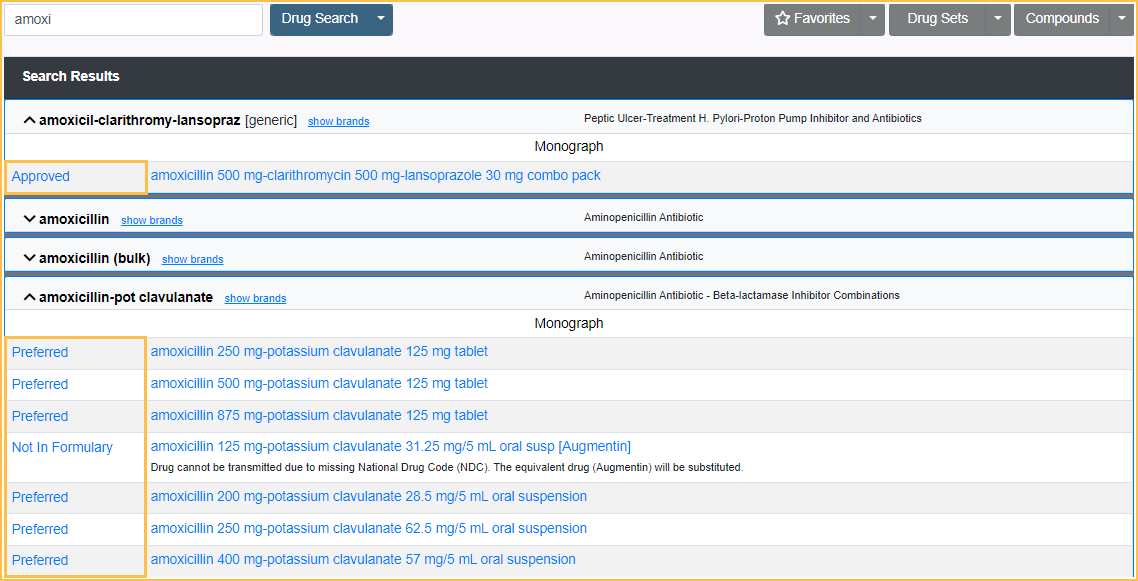This screenshot has height=581, width=1138.
Task: Select the clarithromycin-lansoprazole combo pack
Action: (375, 175)
